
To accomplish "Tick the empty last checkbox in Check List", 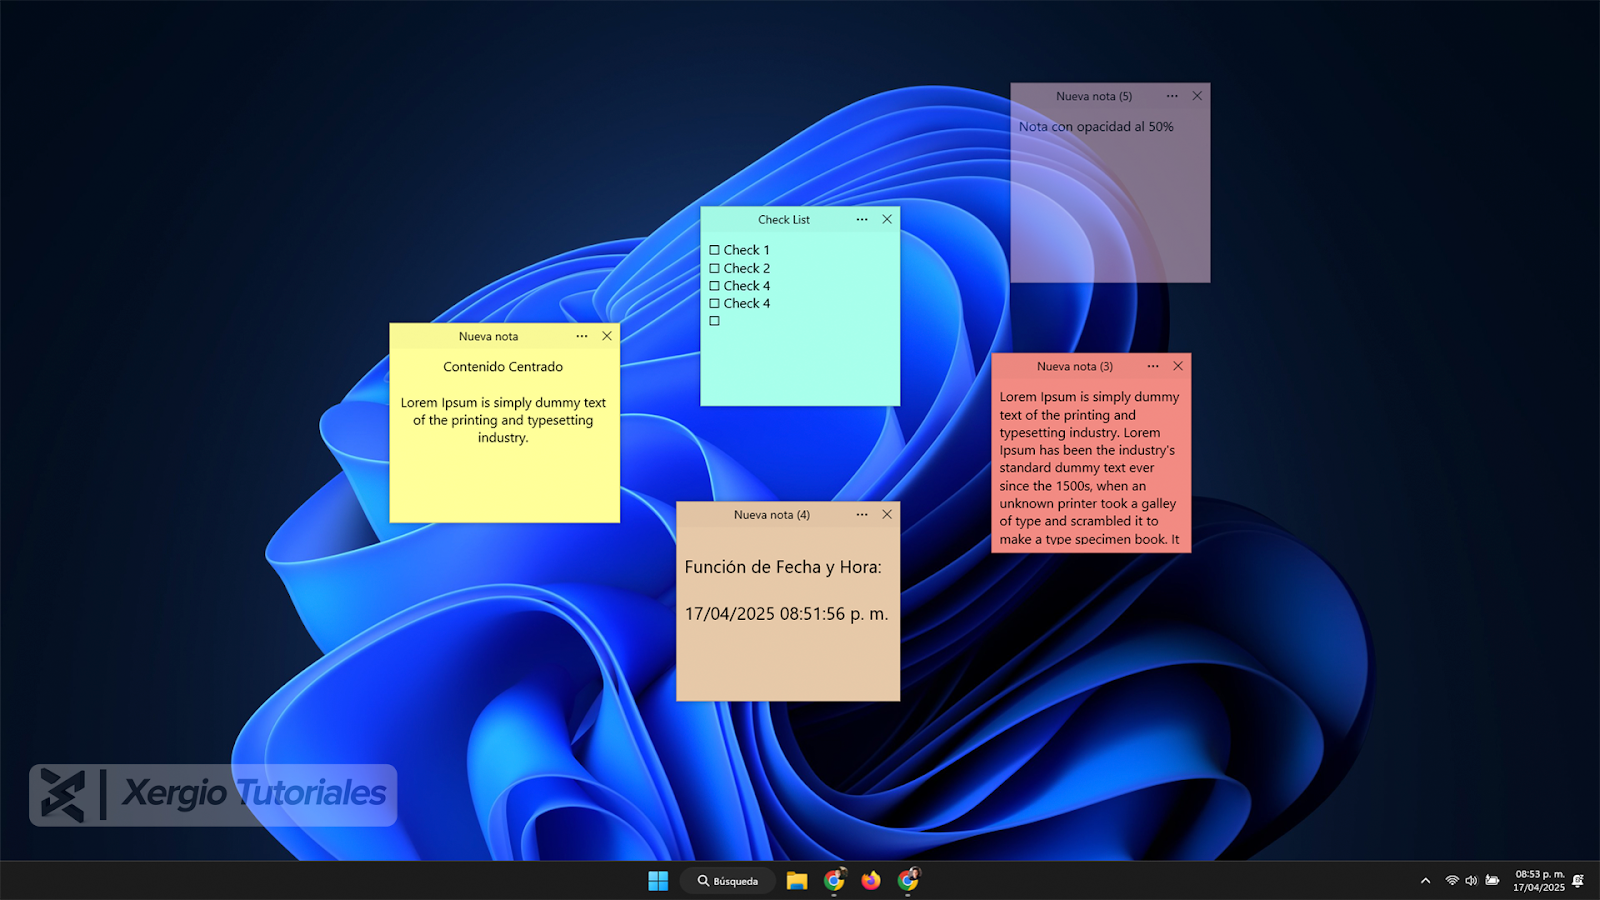I will 715,321.
